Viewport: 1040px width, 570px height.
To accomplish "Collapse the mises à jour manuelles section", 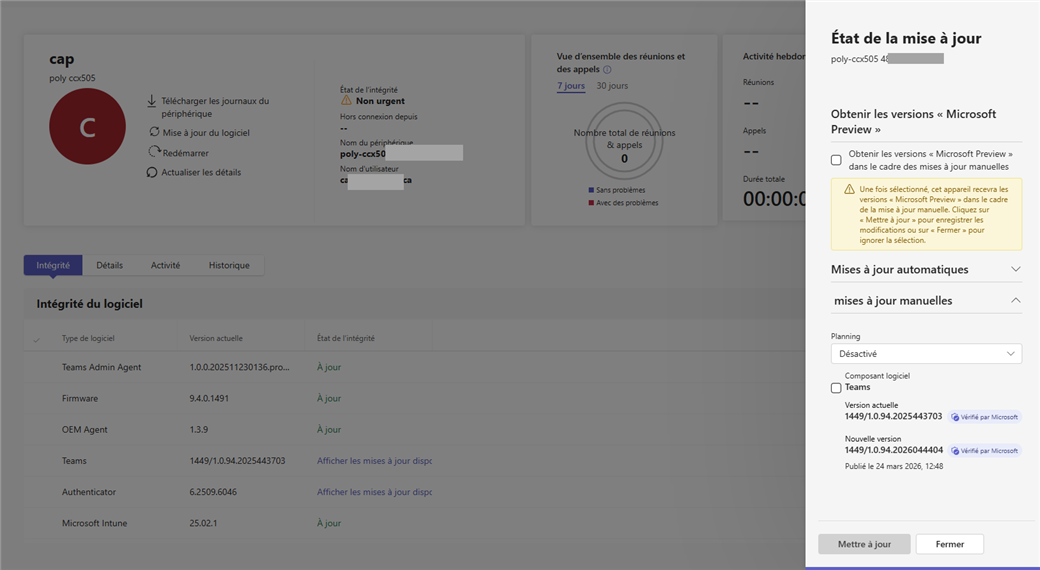I will click(x=1015, y=300).
